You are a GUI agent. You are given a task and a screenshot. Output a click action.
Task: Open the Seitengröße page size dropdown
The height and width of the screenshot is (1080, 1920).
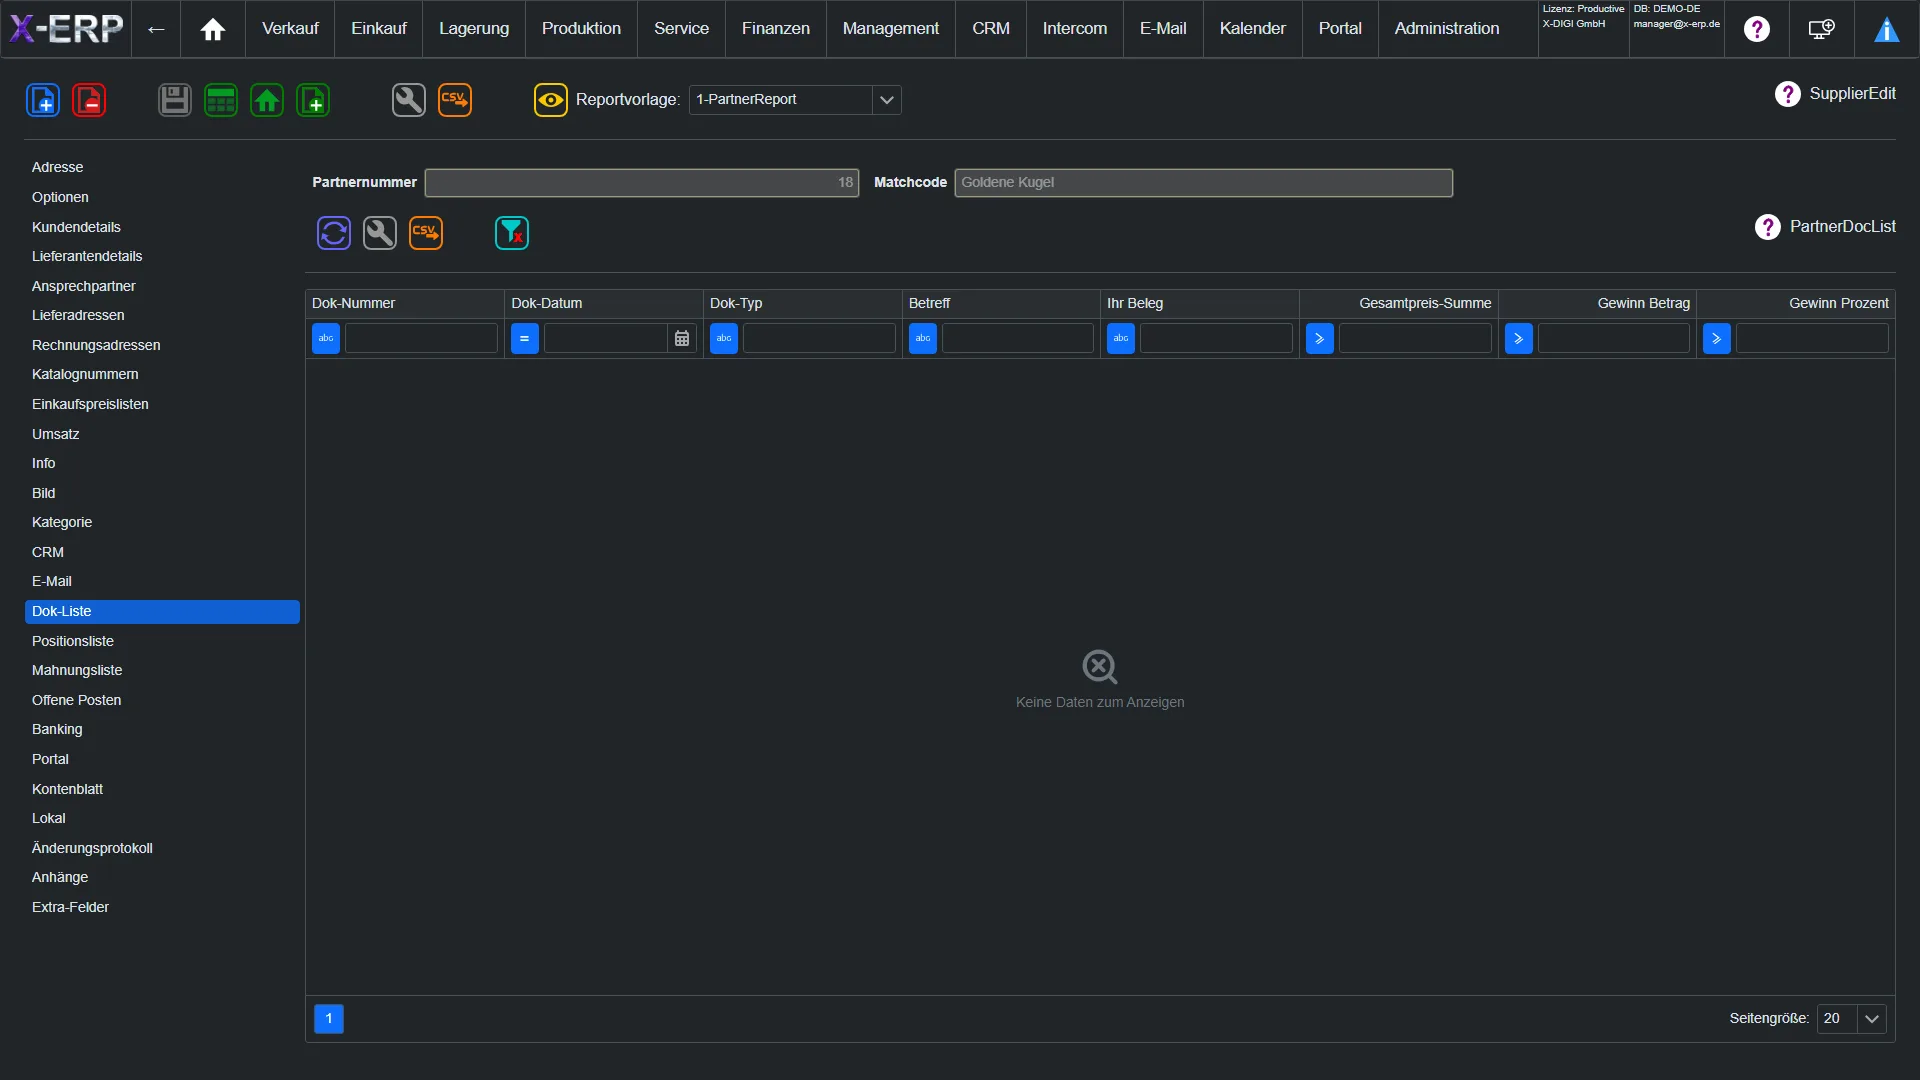pos(1872,1019)
